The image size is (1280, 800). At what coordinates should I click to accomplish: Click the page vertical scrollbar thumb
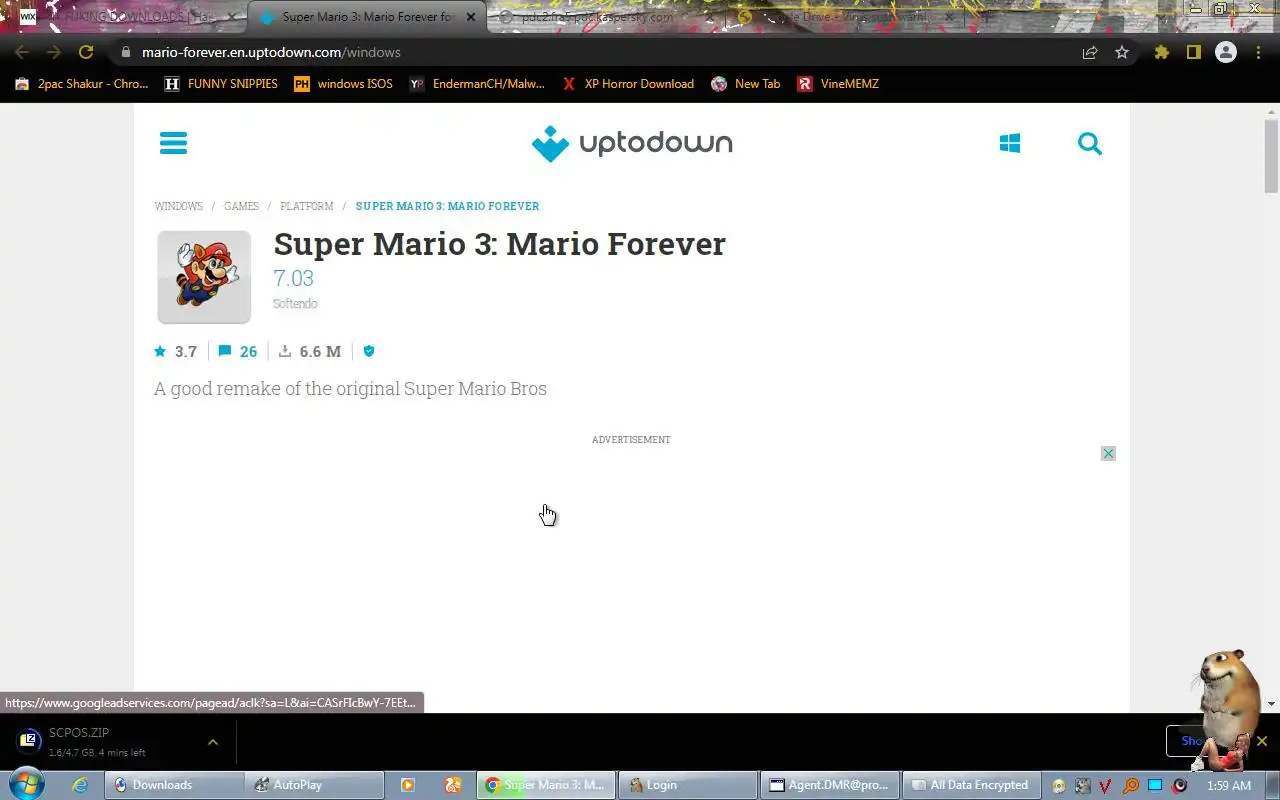pyautogui.click(x=1271, y=157)
